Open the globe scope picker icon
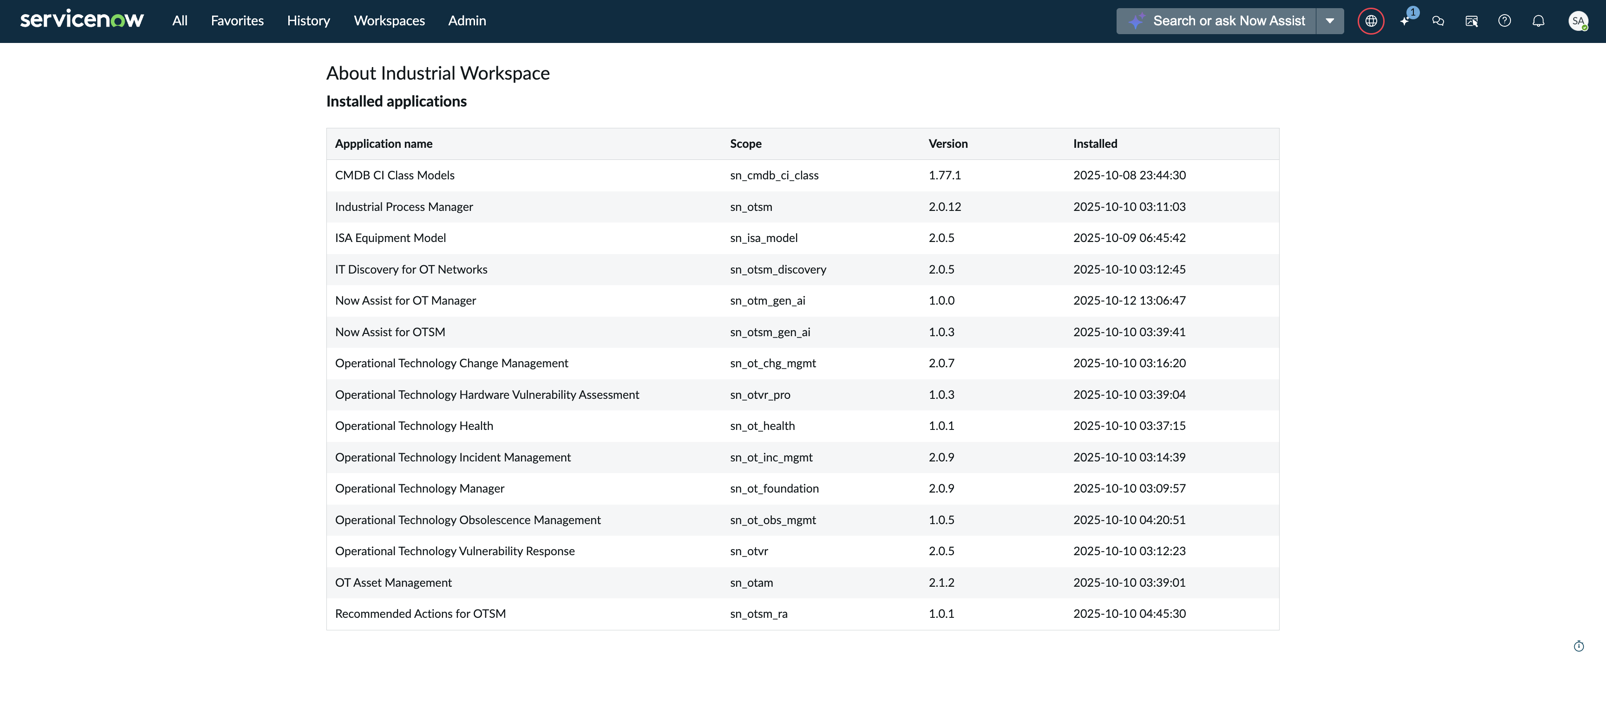Image resolution: width=1606 pixels, height=716 pixels. point(1371,21)
